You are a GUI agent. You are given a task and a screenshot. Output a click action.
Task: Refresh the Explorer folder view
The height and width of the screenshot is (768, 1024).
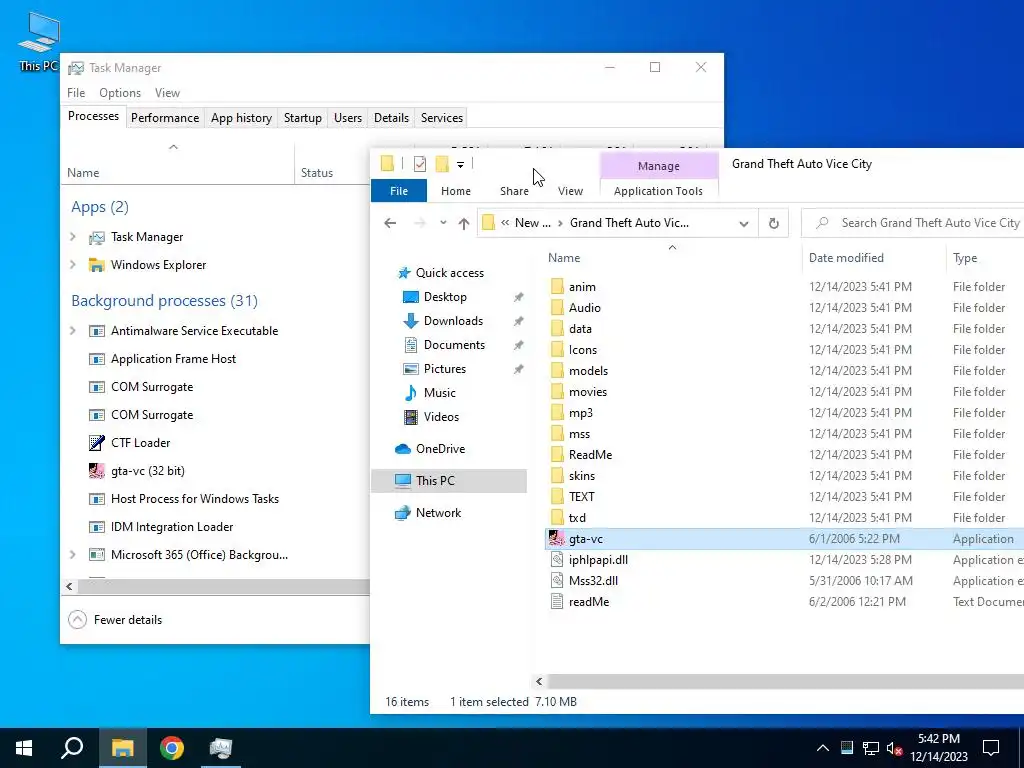[x=773, y=223]
